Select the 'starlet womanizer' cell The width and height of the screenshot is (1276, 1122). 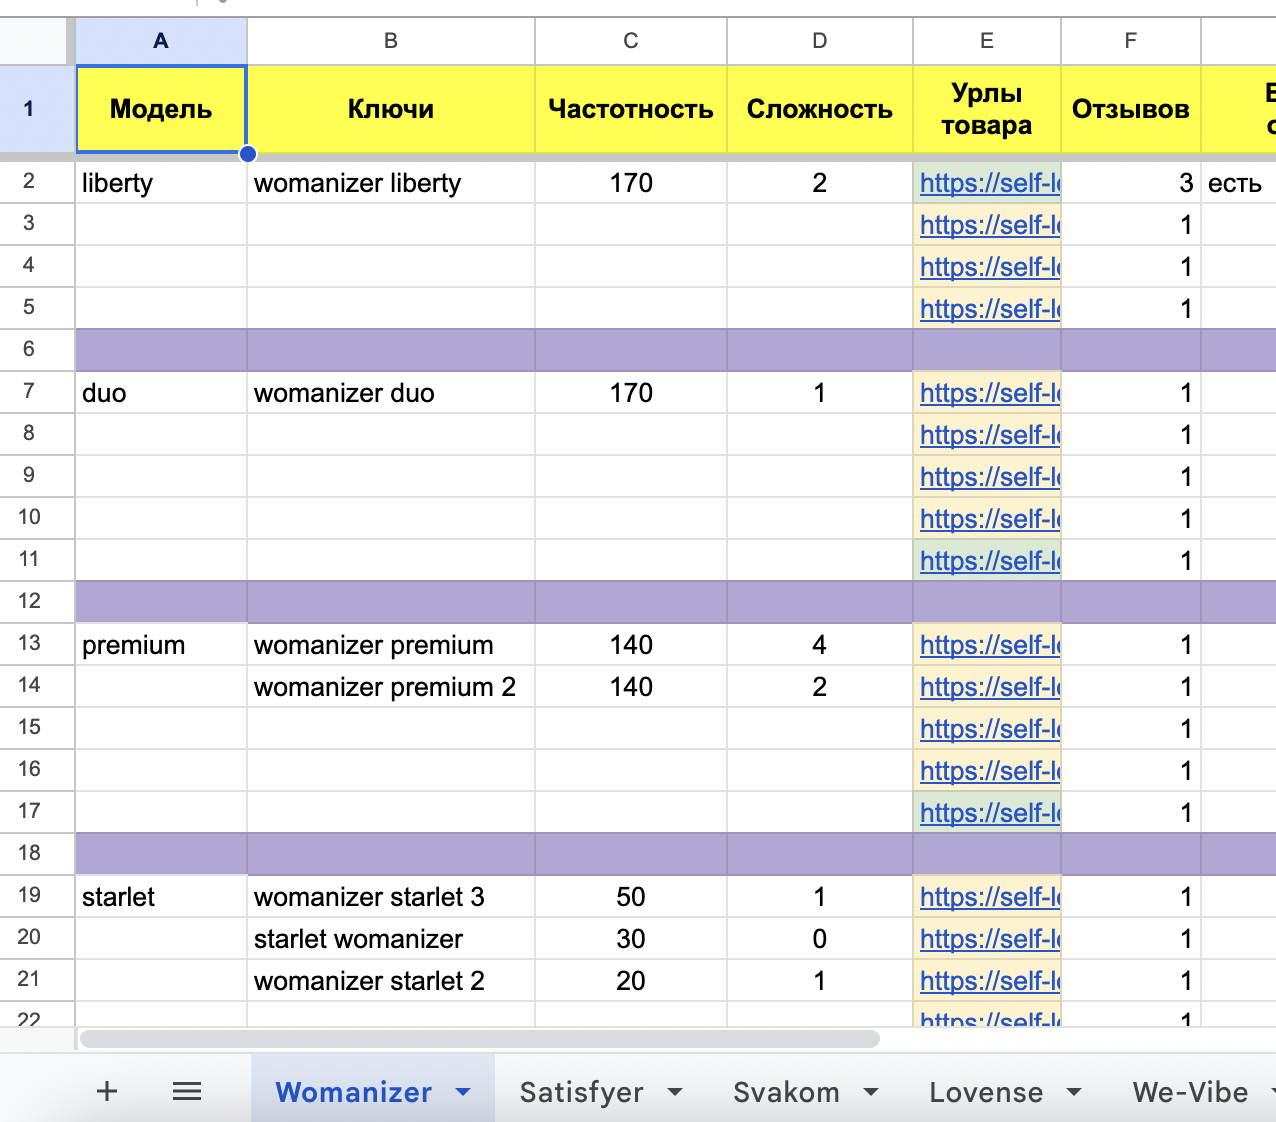pyautogui.click(x=391, y=939)
